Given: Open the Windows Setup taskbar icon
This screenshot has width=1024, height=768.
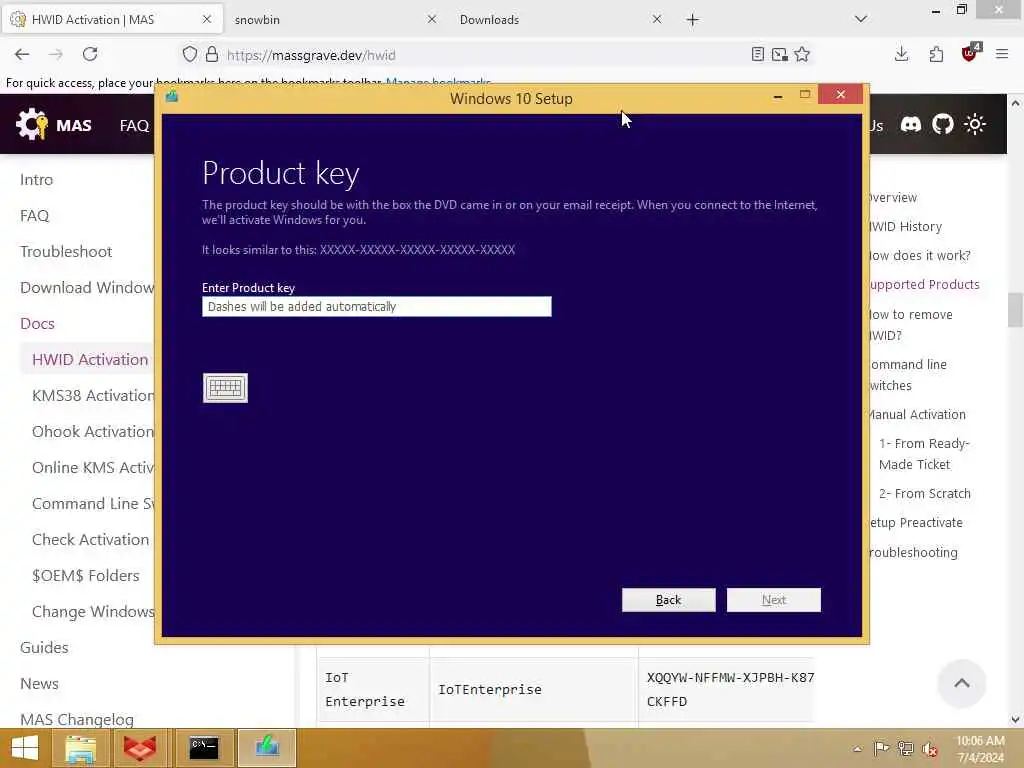Looking at the screenshot, I should point(266,748).
